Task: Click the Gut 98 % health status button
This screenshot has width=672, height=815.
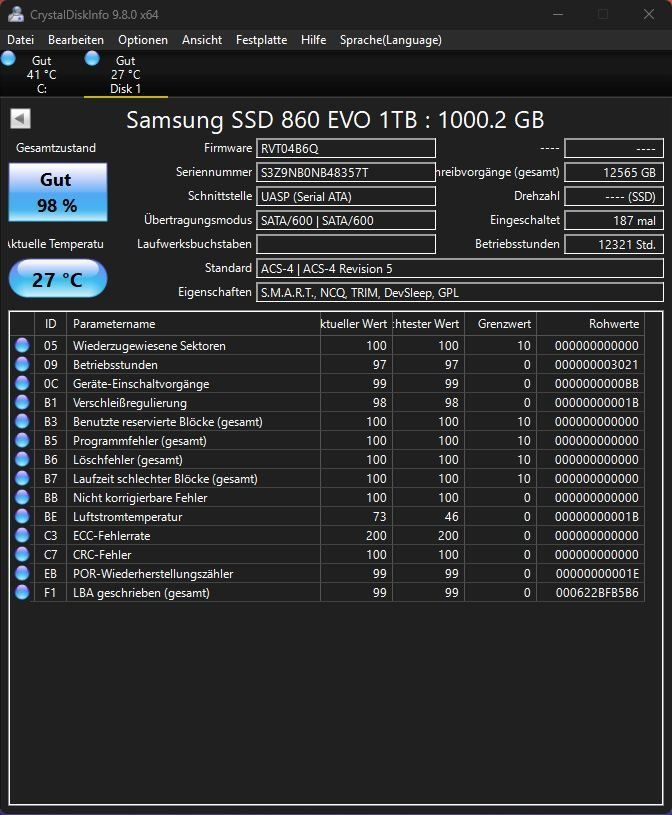Action: point(58,192)
